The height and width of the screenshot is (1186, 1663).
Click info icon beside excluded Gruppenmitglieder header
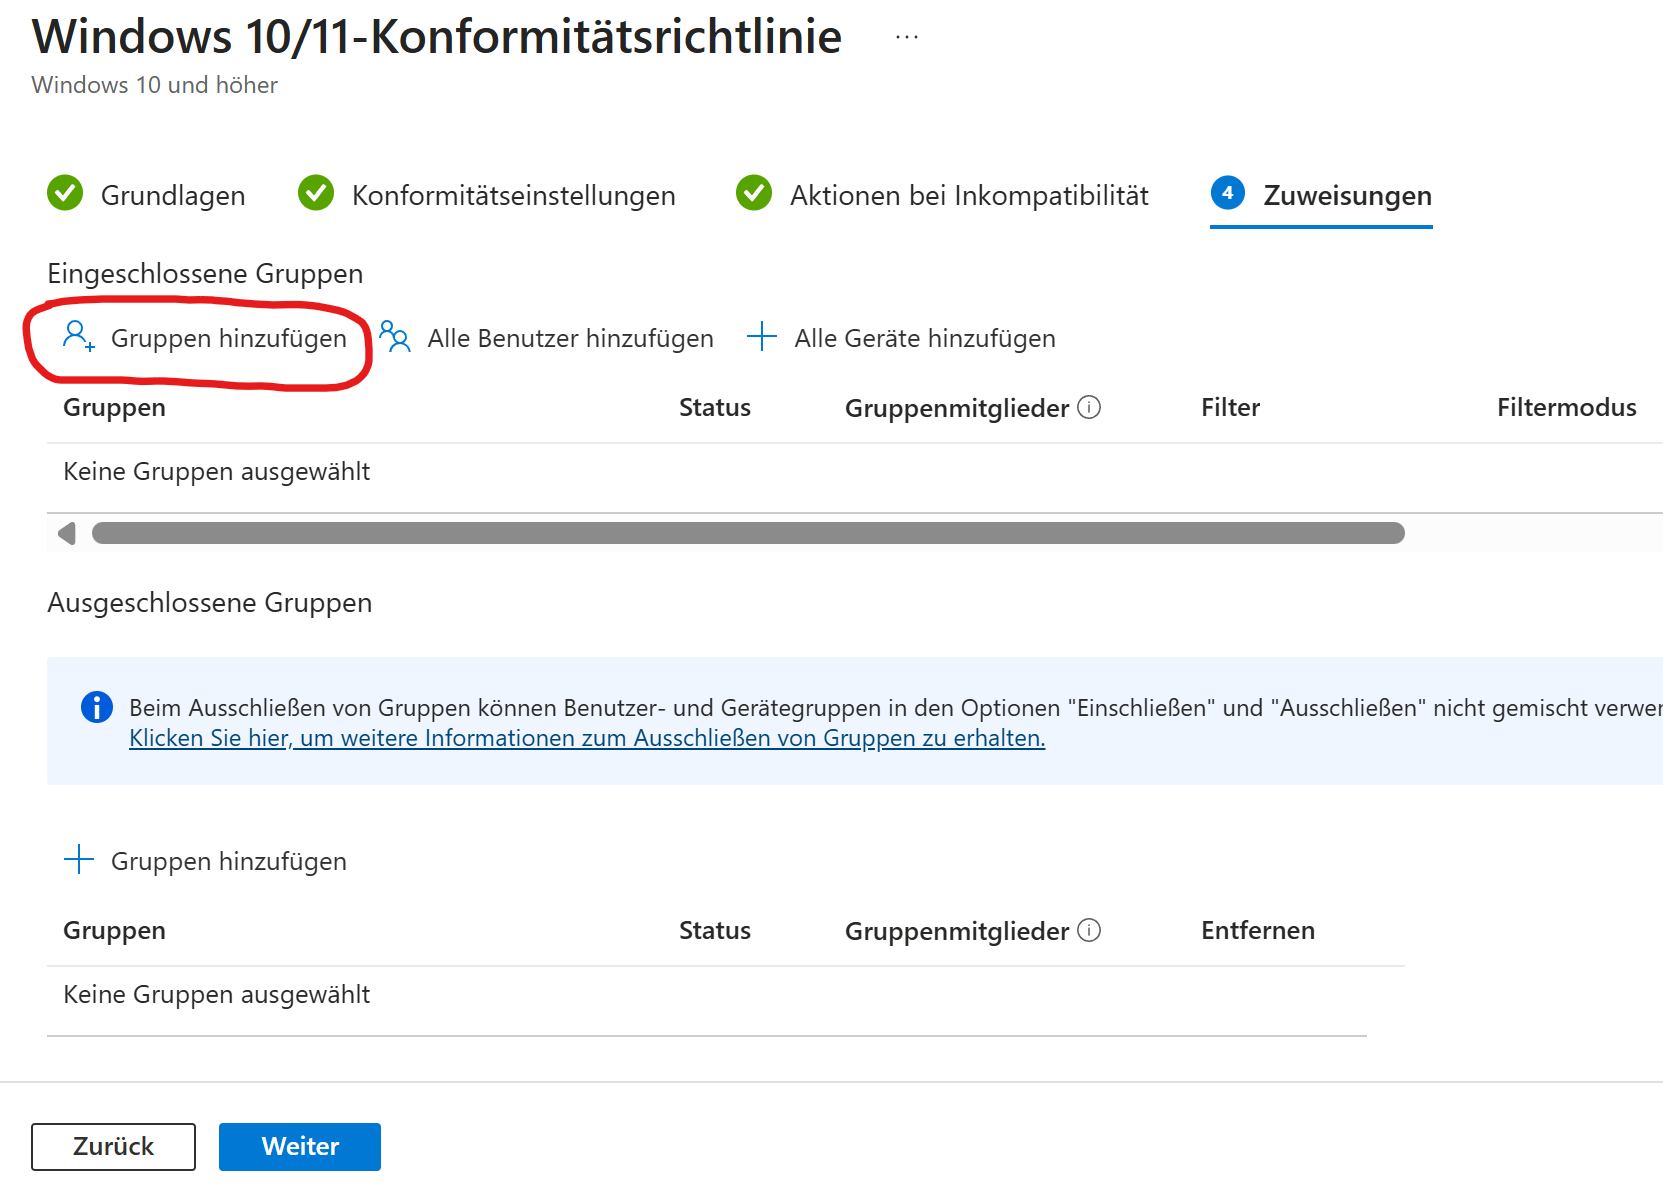coord(1089,930)
